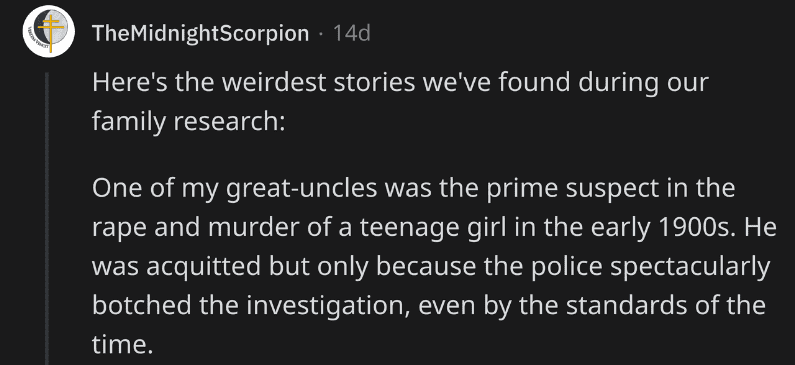Visit TheMidnightScorpion's user profile

[x=200, y=33]
